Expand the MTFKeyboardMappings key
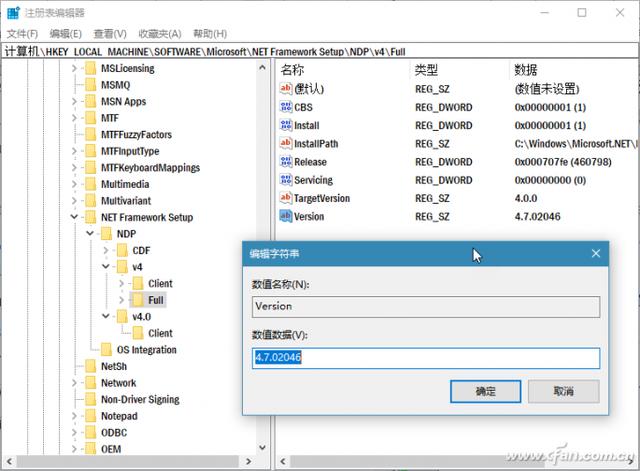 click(74, 168)
